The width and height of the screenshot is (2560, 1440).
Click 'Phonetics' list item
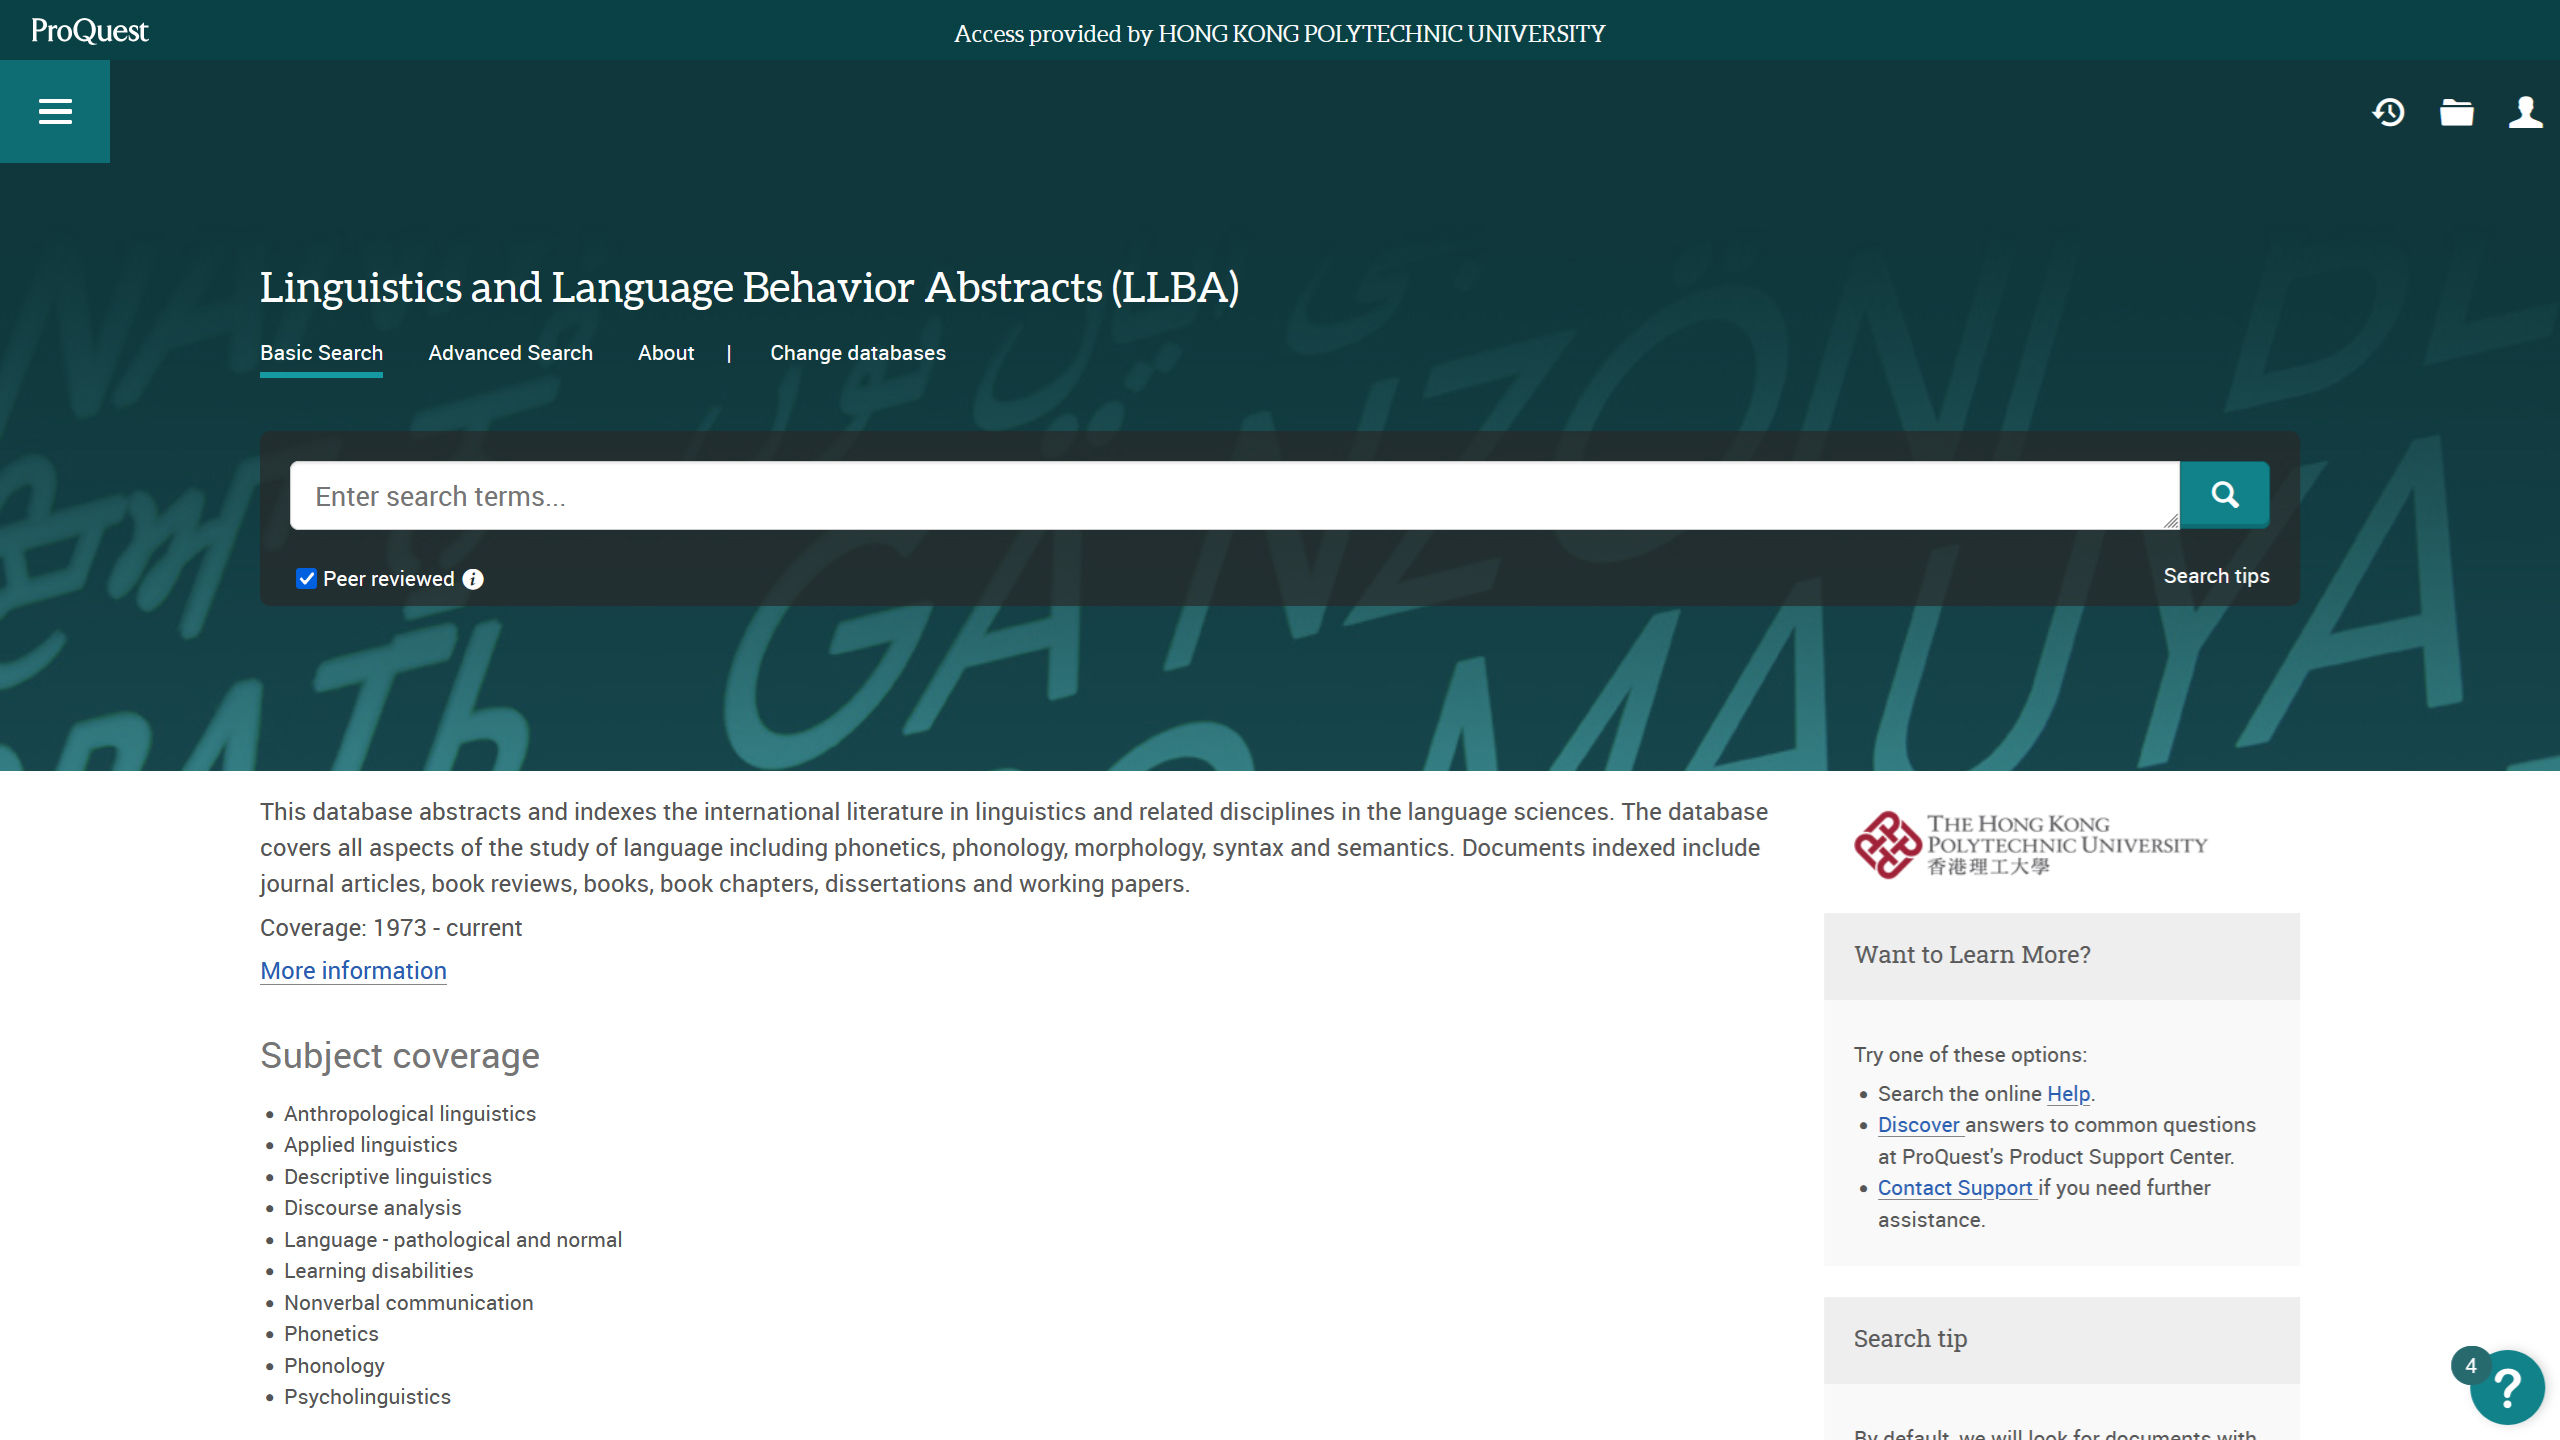[331, 1334]
